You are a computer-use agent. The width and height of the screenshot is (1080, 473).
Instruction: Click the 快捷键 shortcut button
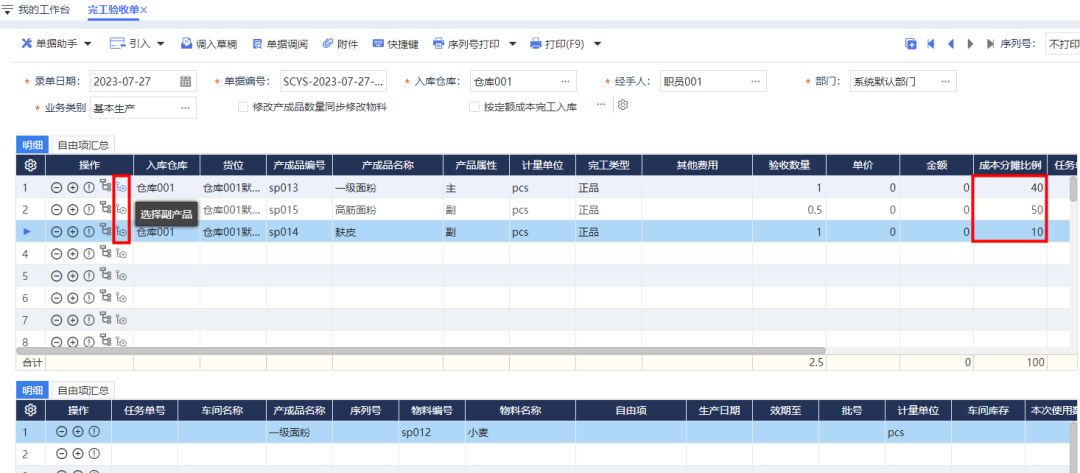click(x=396, y=43)
